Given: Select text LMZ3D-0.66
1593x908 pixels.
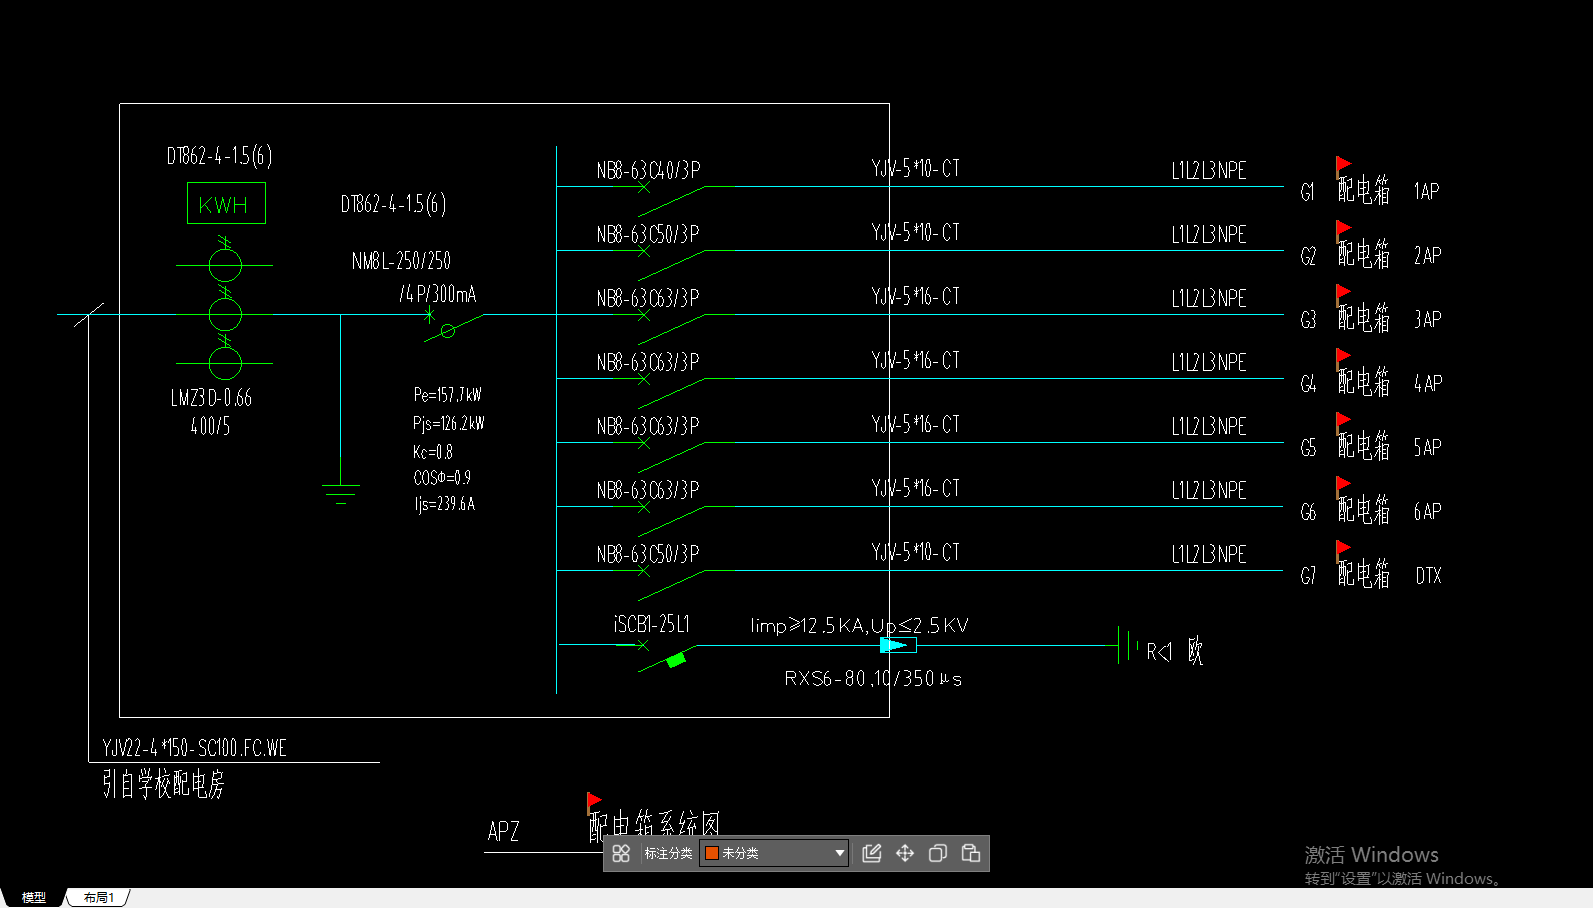Looking at the screenshot, I should click(x=211, y=398).
